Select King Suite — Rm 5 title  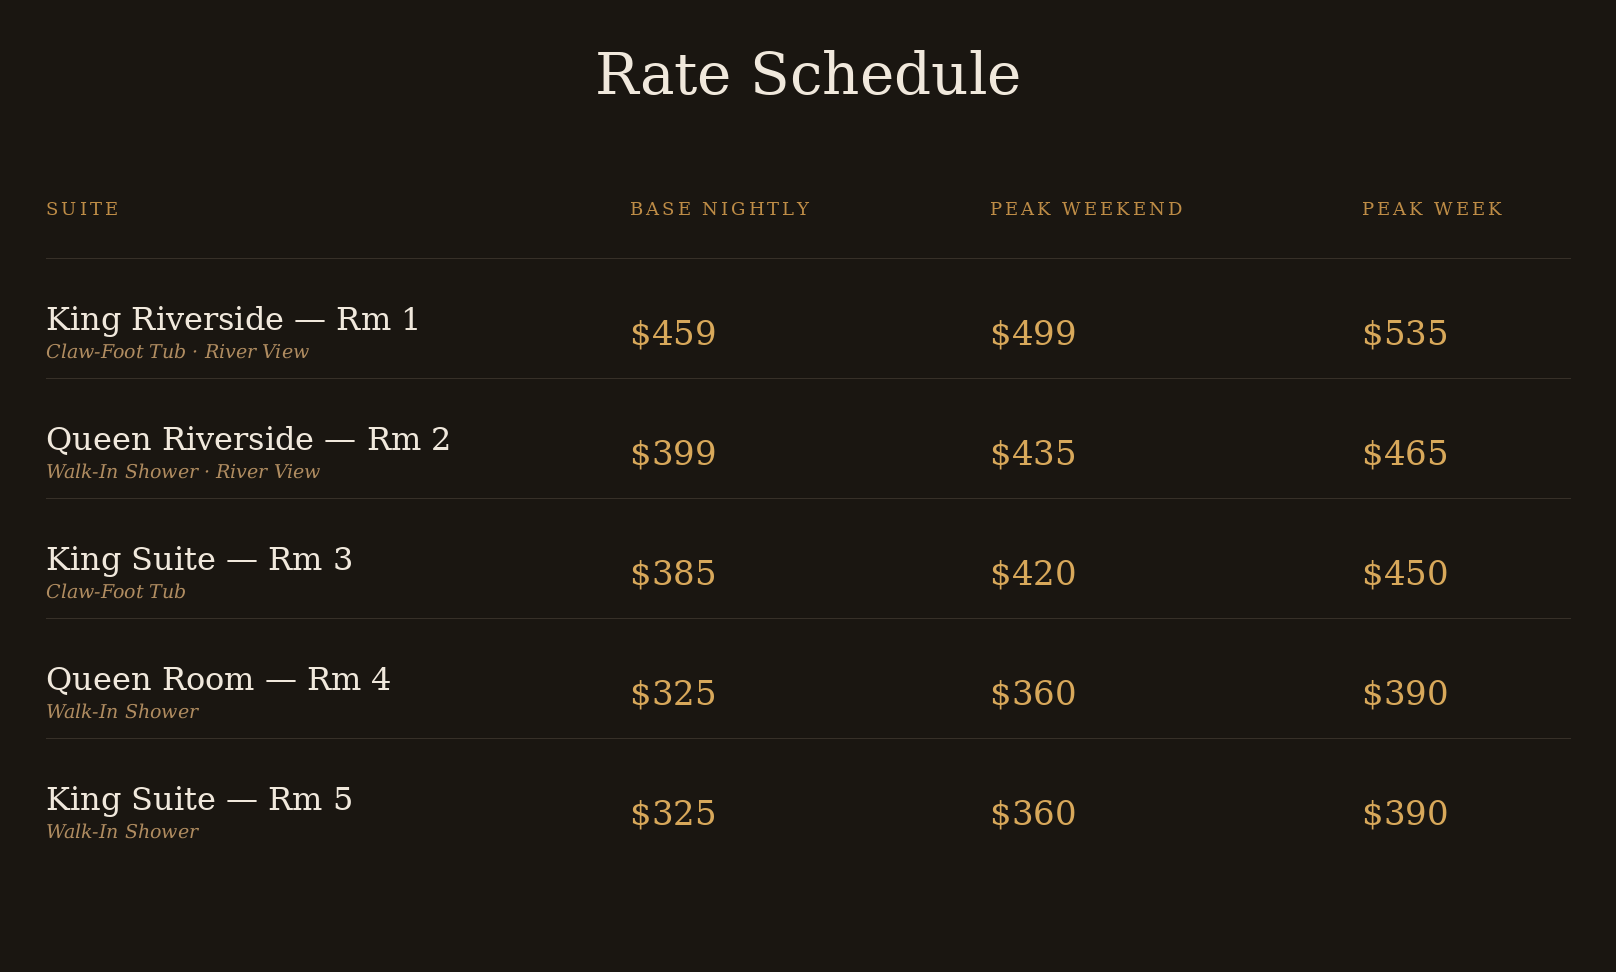(x=199, y=799)
